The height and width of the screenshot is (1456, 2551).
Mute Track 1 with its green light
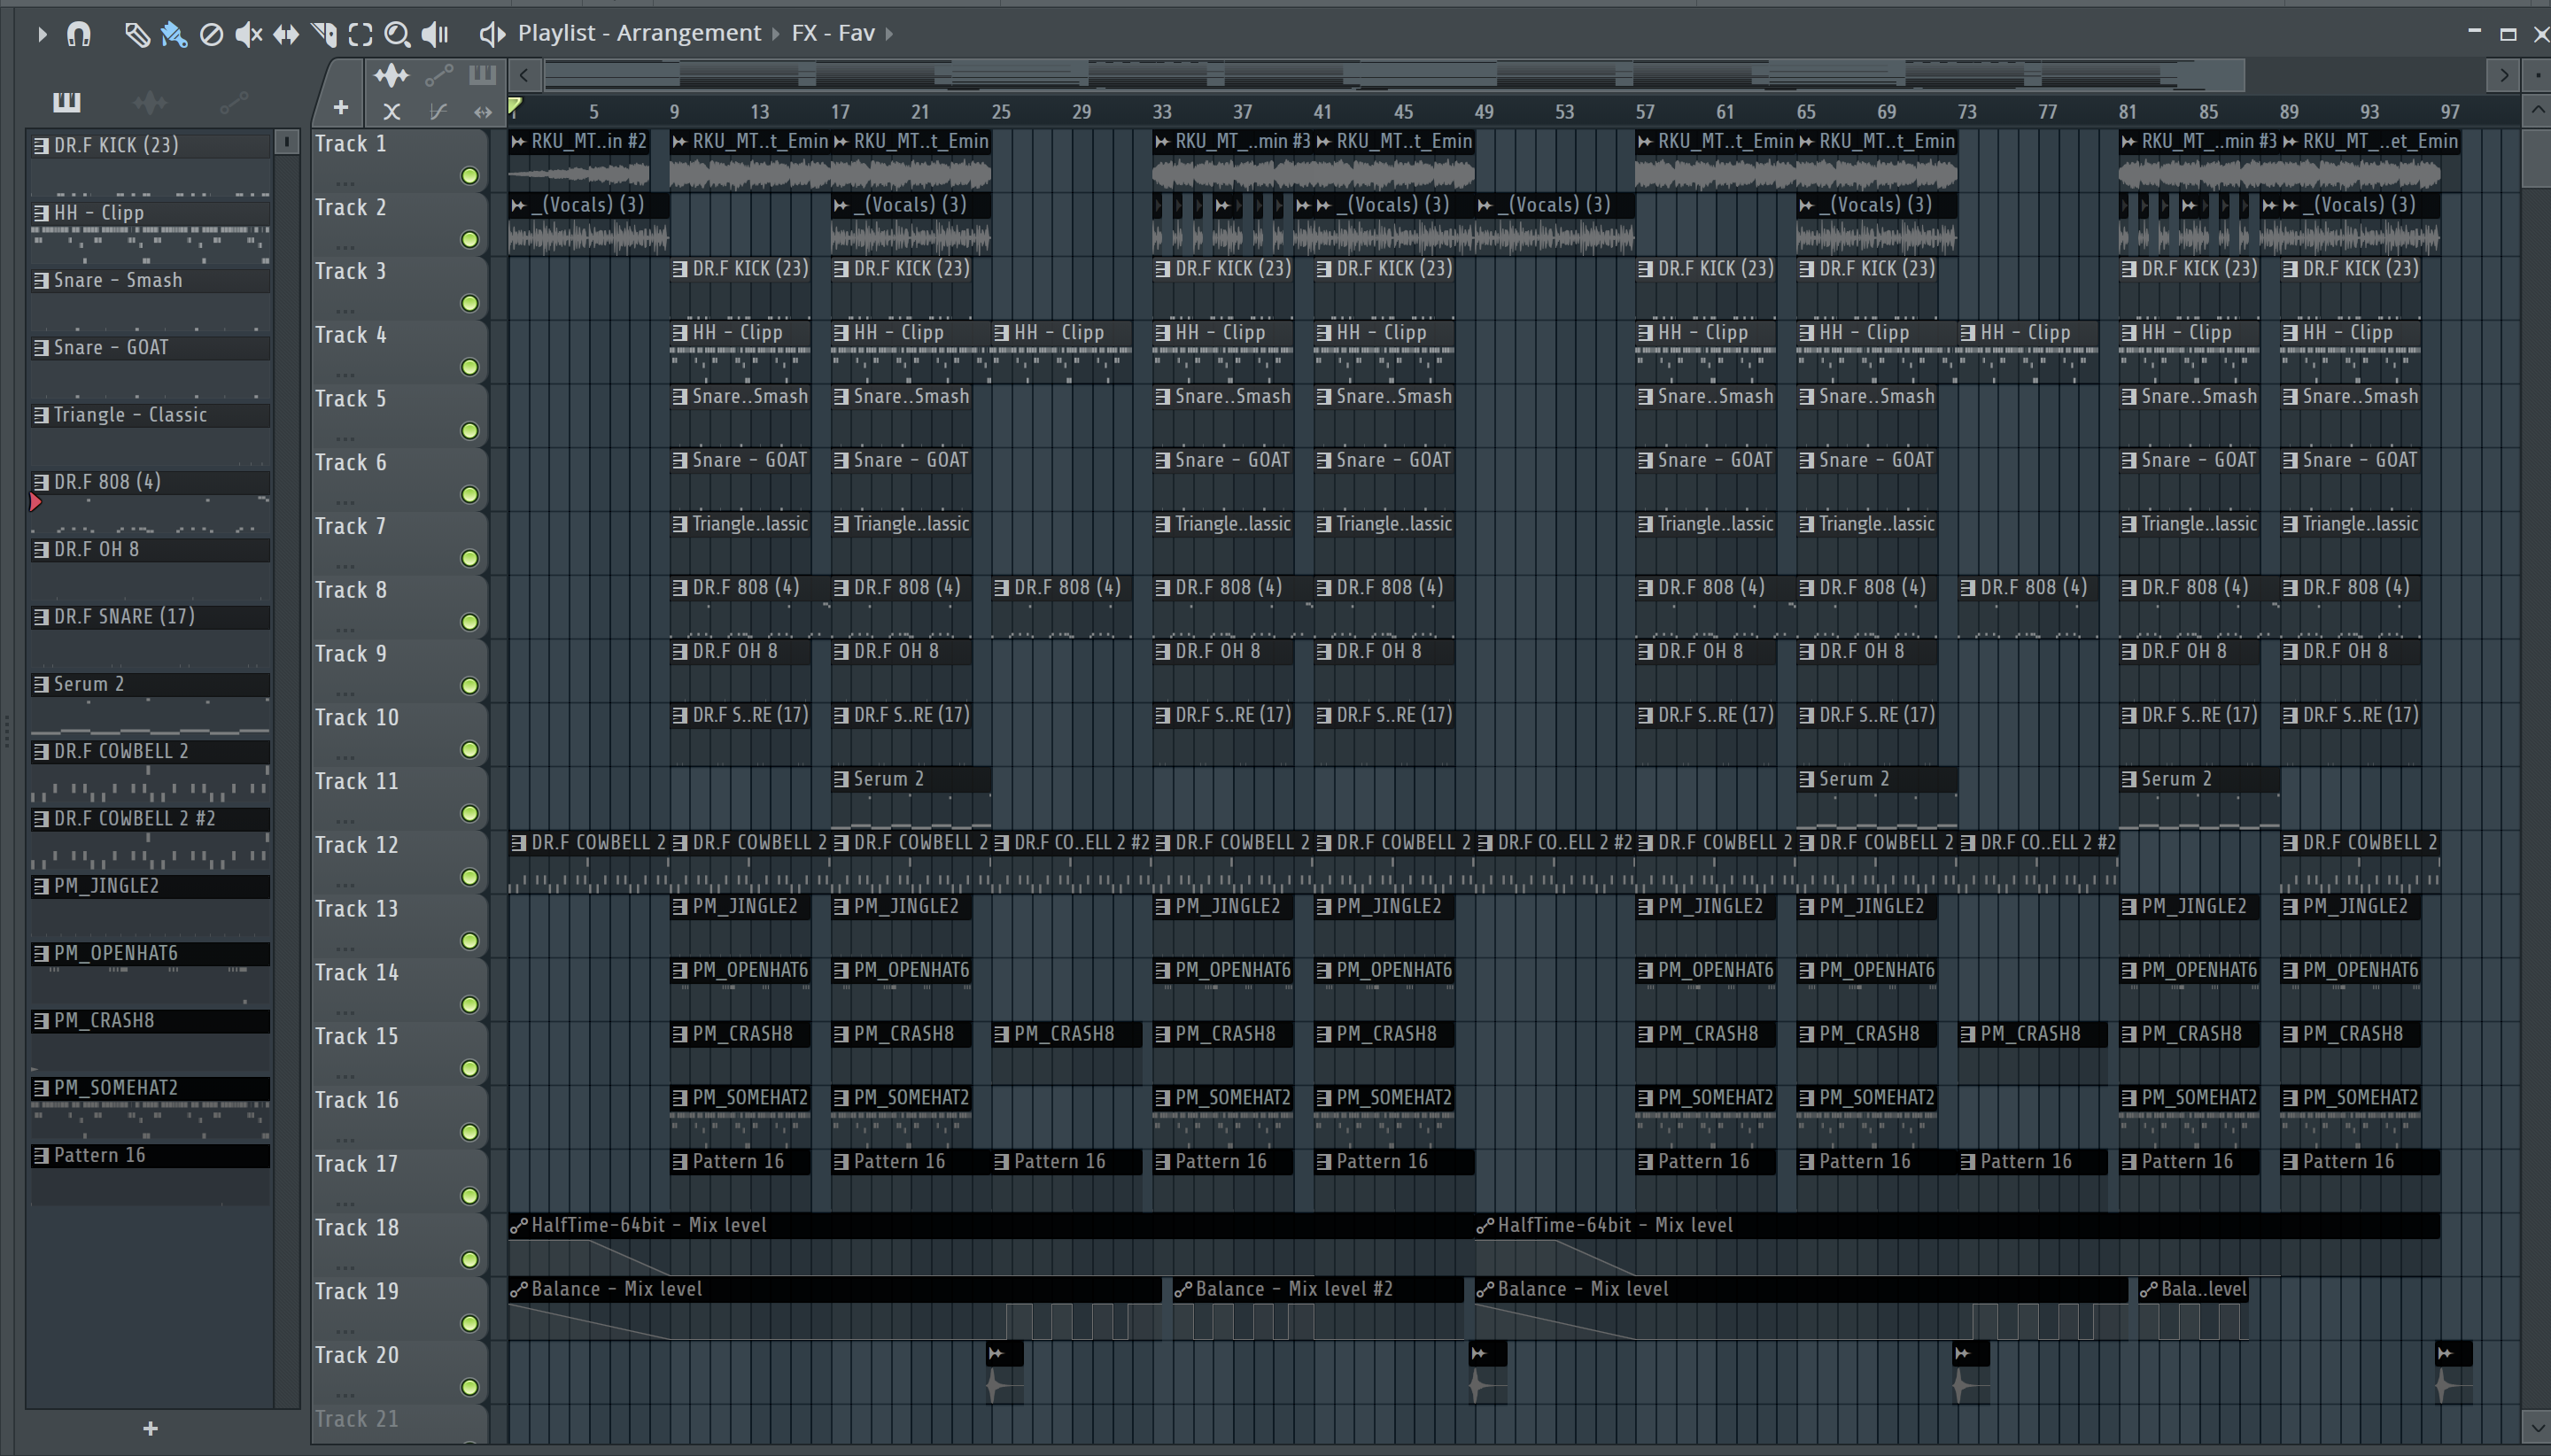470,176
